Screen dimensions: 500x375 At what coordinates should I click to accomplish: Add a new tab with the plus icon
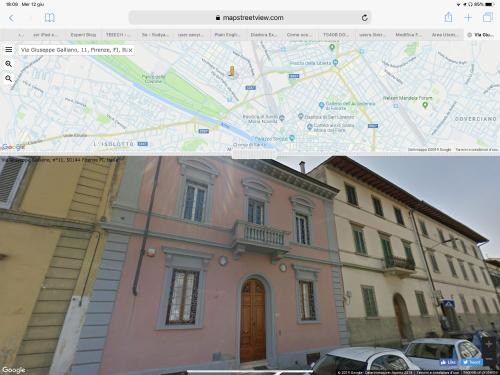click(468, 18)
